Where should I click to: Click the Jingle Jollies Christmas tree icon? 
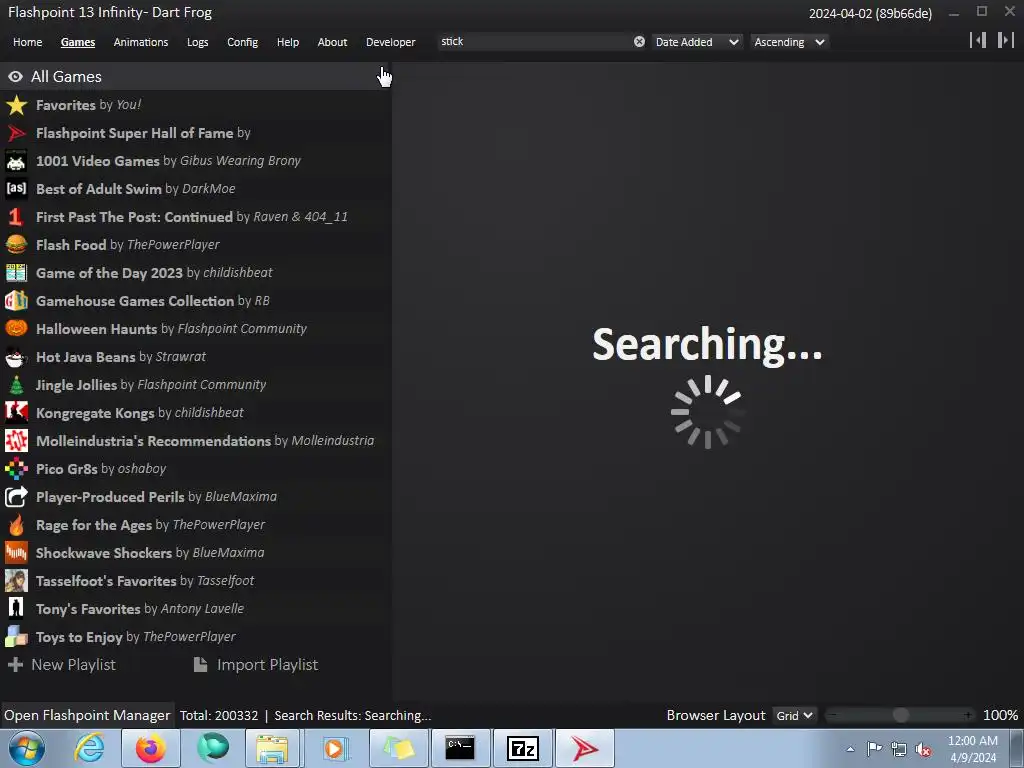(x=16, y=385)
